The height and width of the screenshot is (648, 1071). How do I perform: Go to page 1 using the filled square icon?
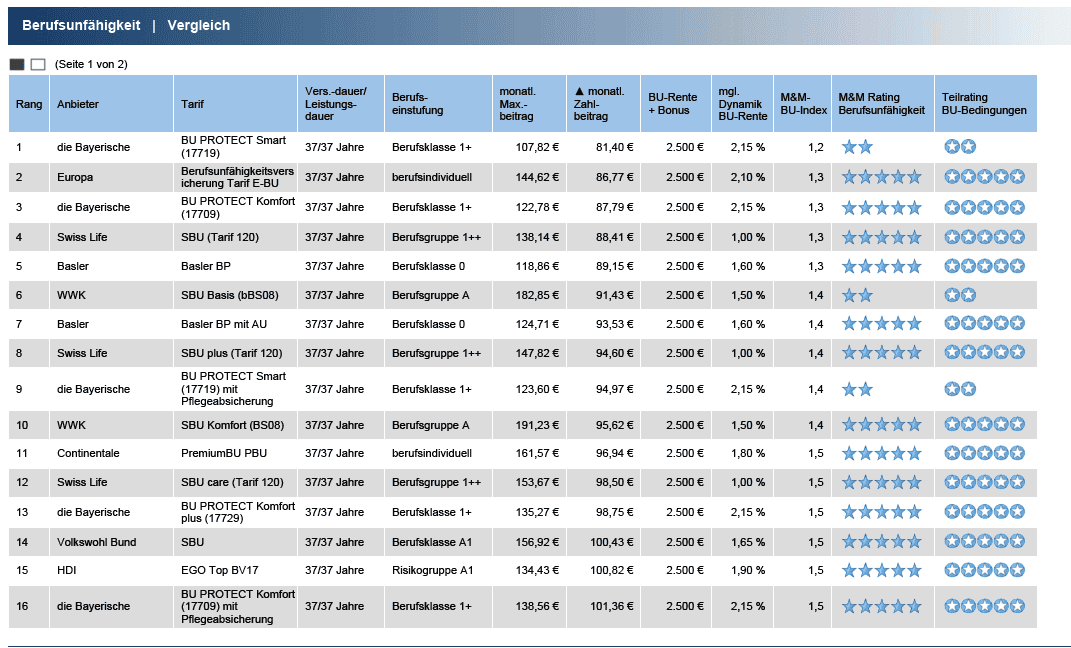(16, 64)
